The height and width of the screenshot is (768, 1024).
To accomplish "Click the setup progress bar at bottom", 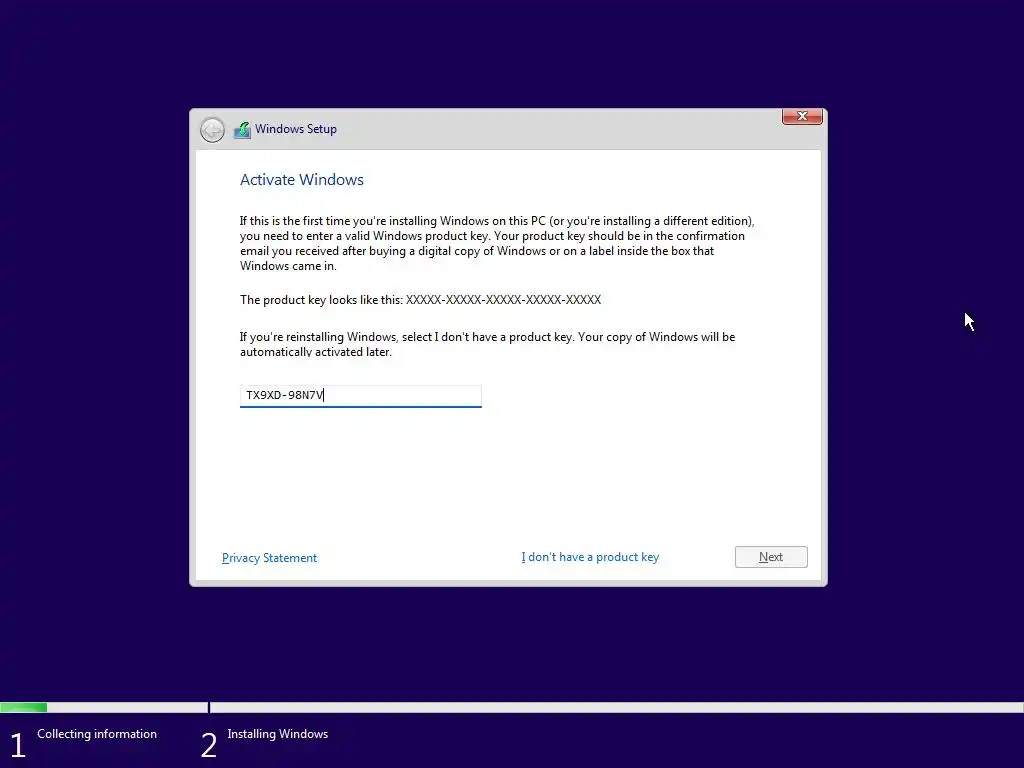I will (x=512, y=707).
